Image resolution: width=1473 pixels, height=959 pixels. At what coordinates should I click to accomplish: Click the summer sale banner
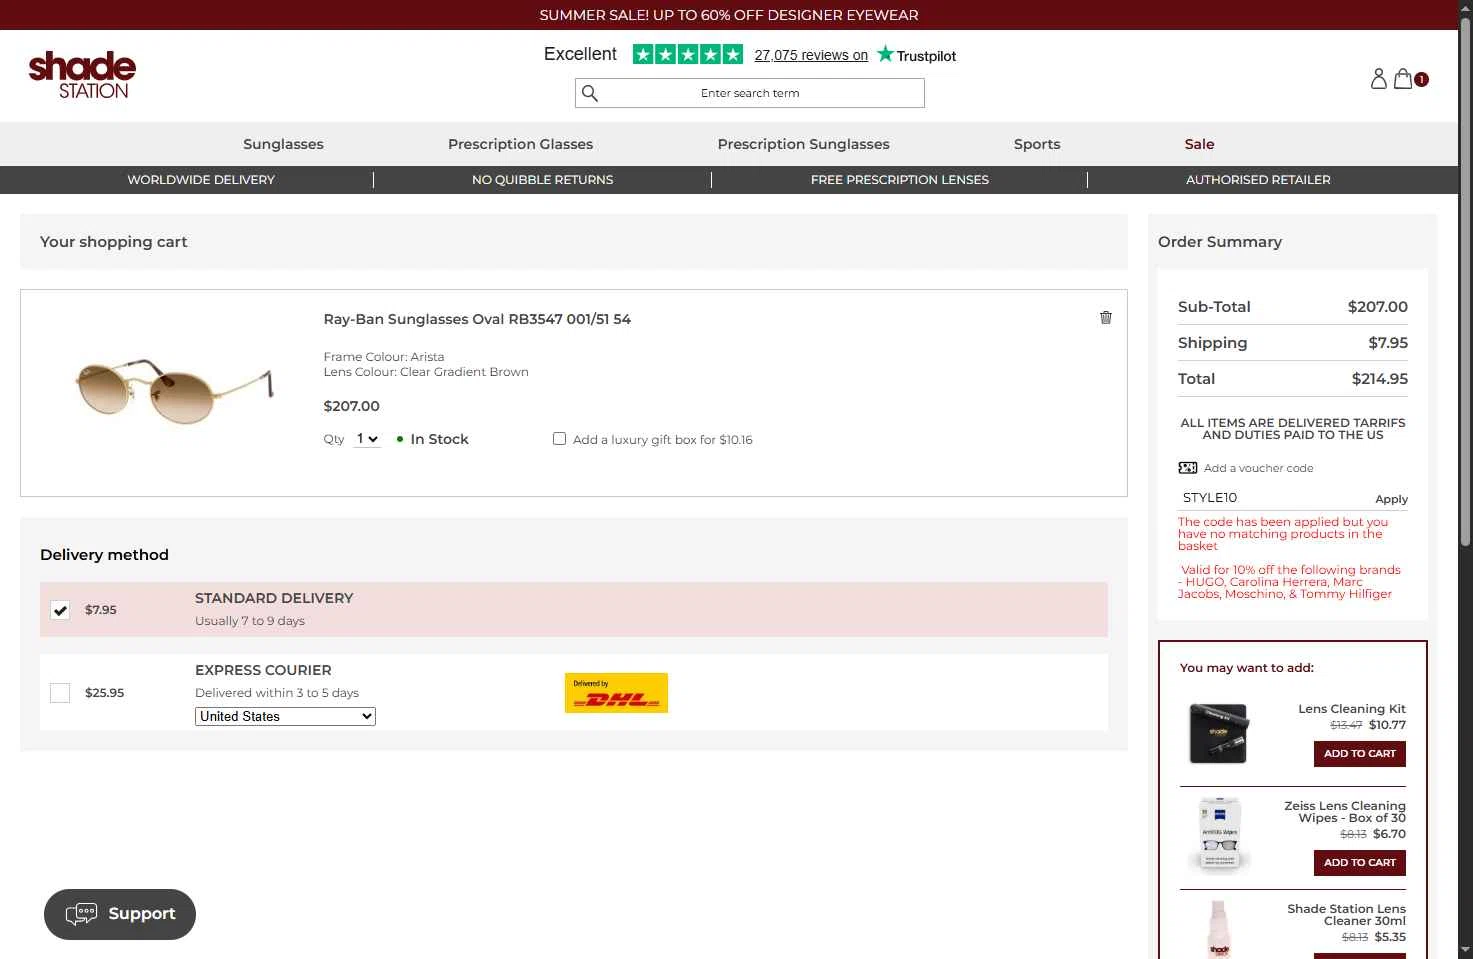click(x=729, y=15)
